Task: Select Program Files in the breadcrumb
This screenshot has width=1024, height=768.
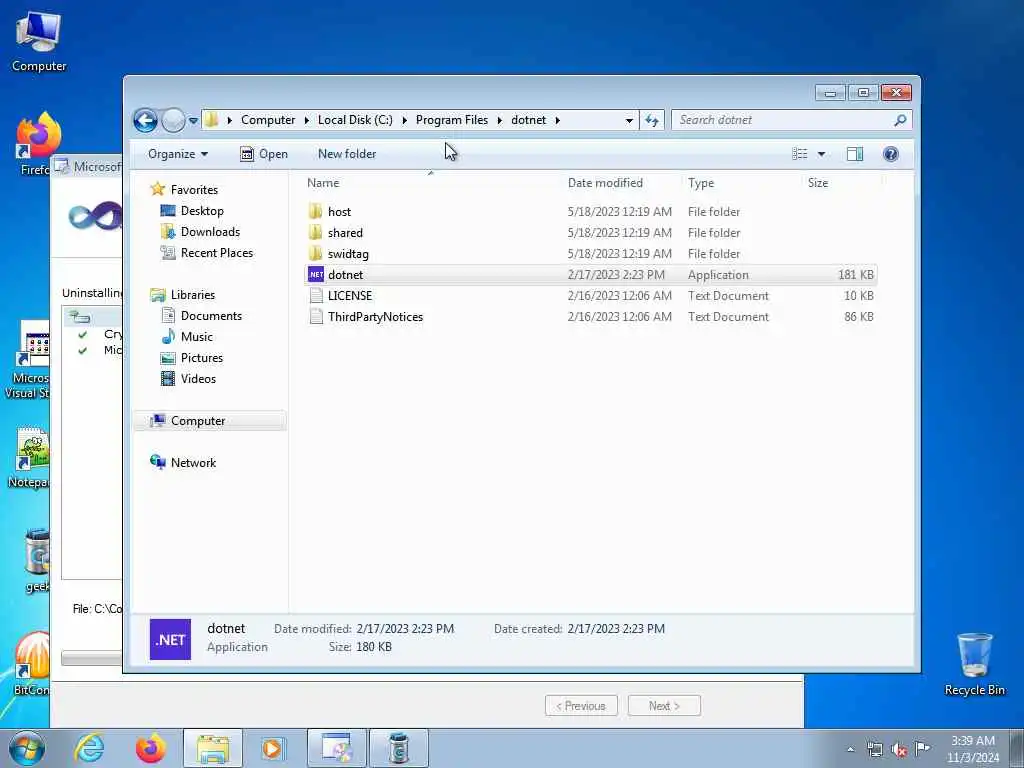Action: pyautogui.click(x=452, y=120)
